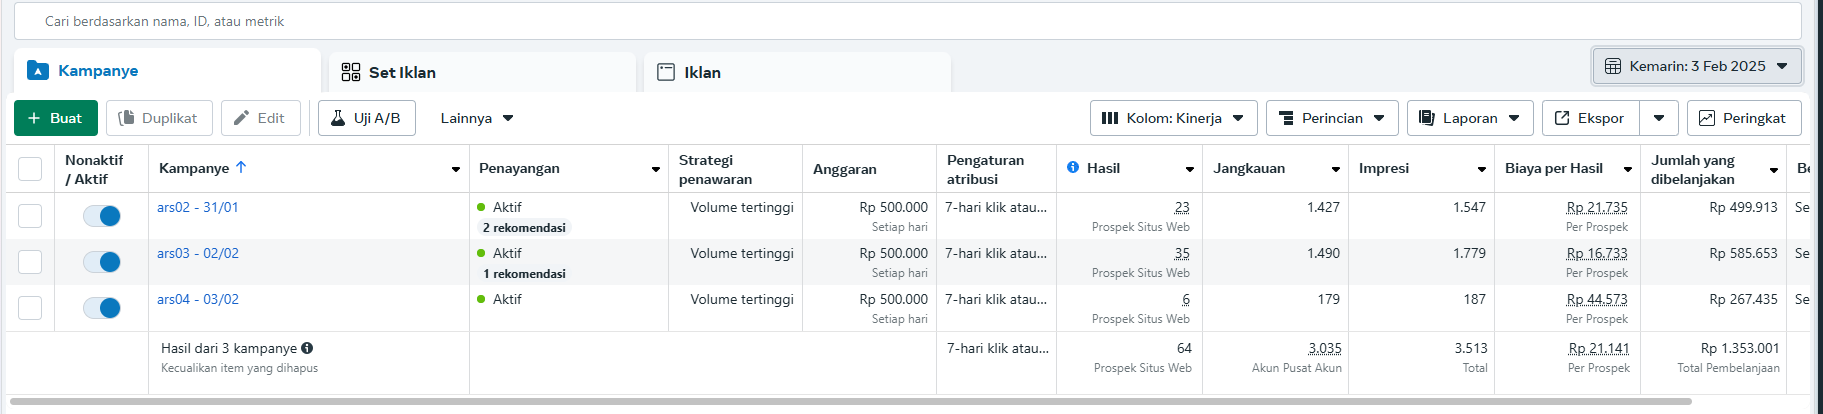The image size is (1823, 414).
Task: Open date picker Kemarin: 3 Feb 2025
Action: [x=1696, y=66]
